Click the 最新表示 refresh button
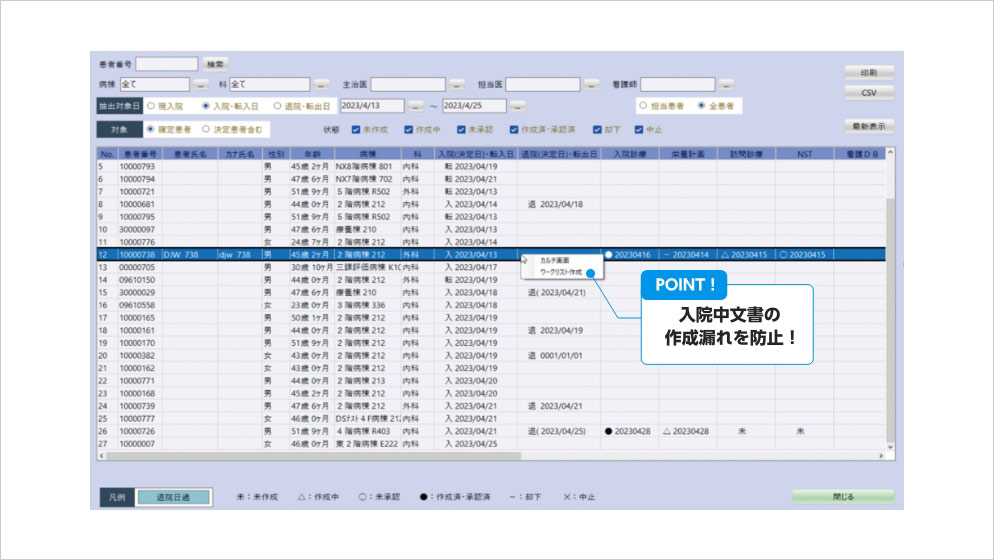Viewport: 994px width, 560px height. point(868,127)
